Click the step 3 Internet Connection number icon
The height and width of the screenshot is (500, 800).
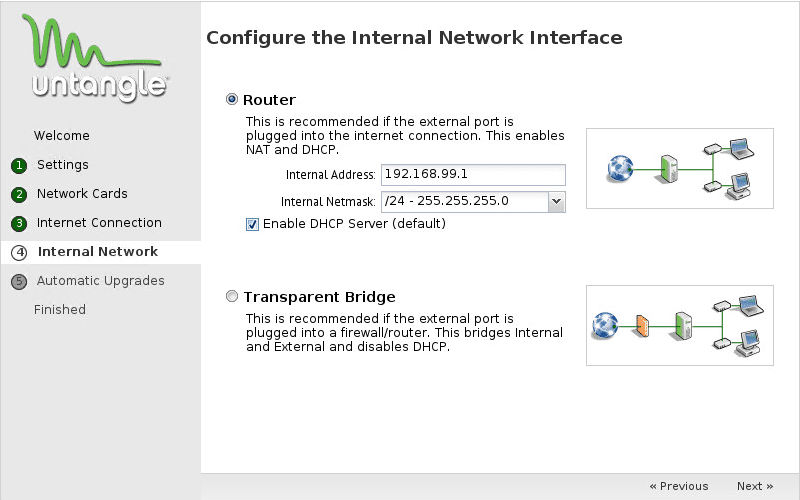(x=19, y=223)
